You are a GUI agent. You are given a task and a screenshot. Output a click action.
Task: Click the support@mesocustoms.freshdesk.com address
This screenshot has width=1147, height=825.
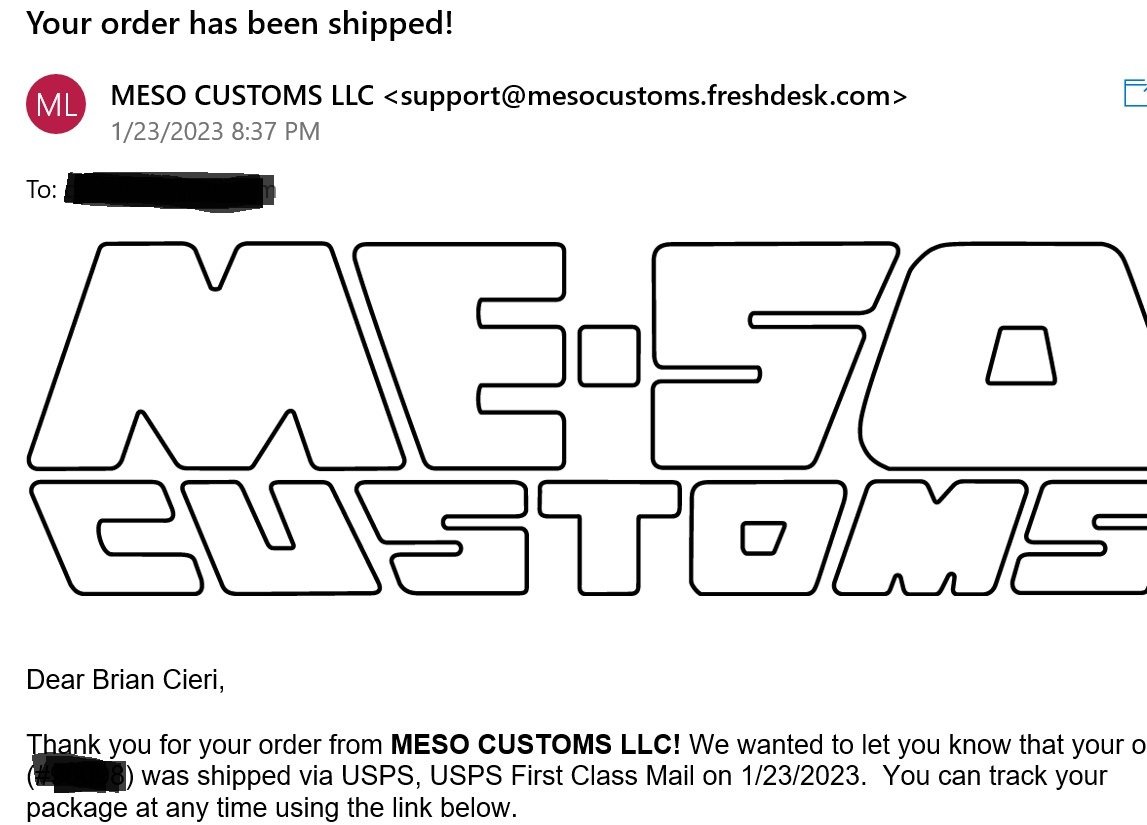pyautogui.click(x=644, y=96)
